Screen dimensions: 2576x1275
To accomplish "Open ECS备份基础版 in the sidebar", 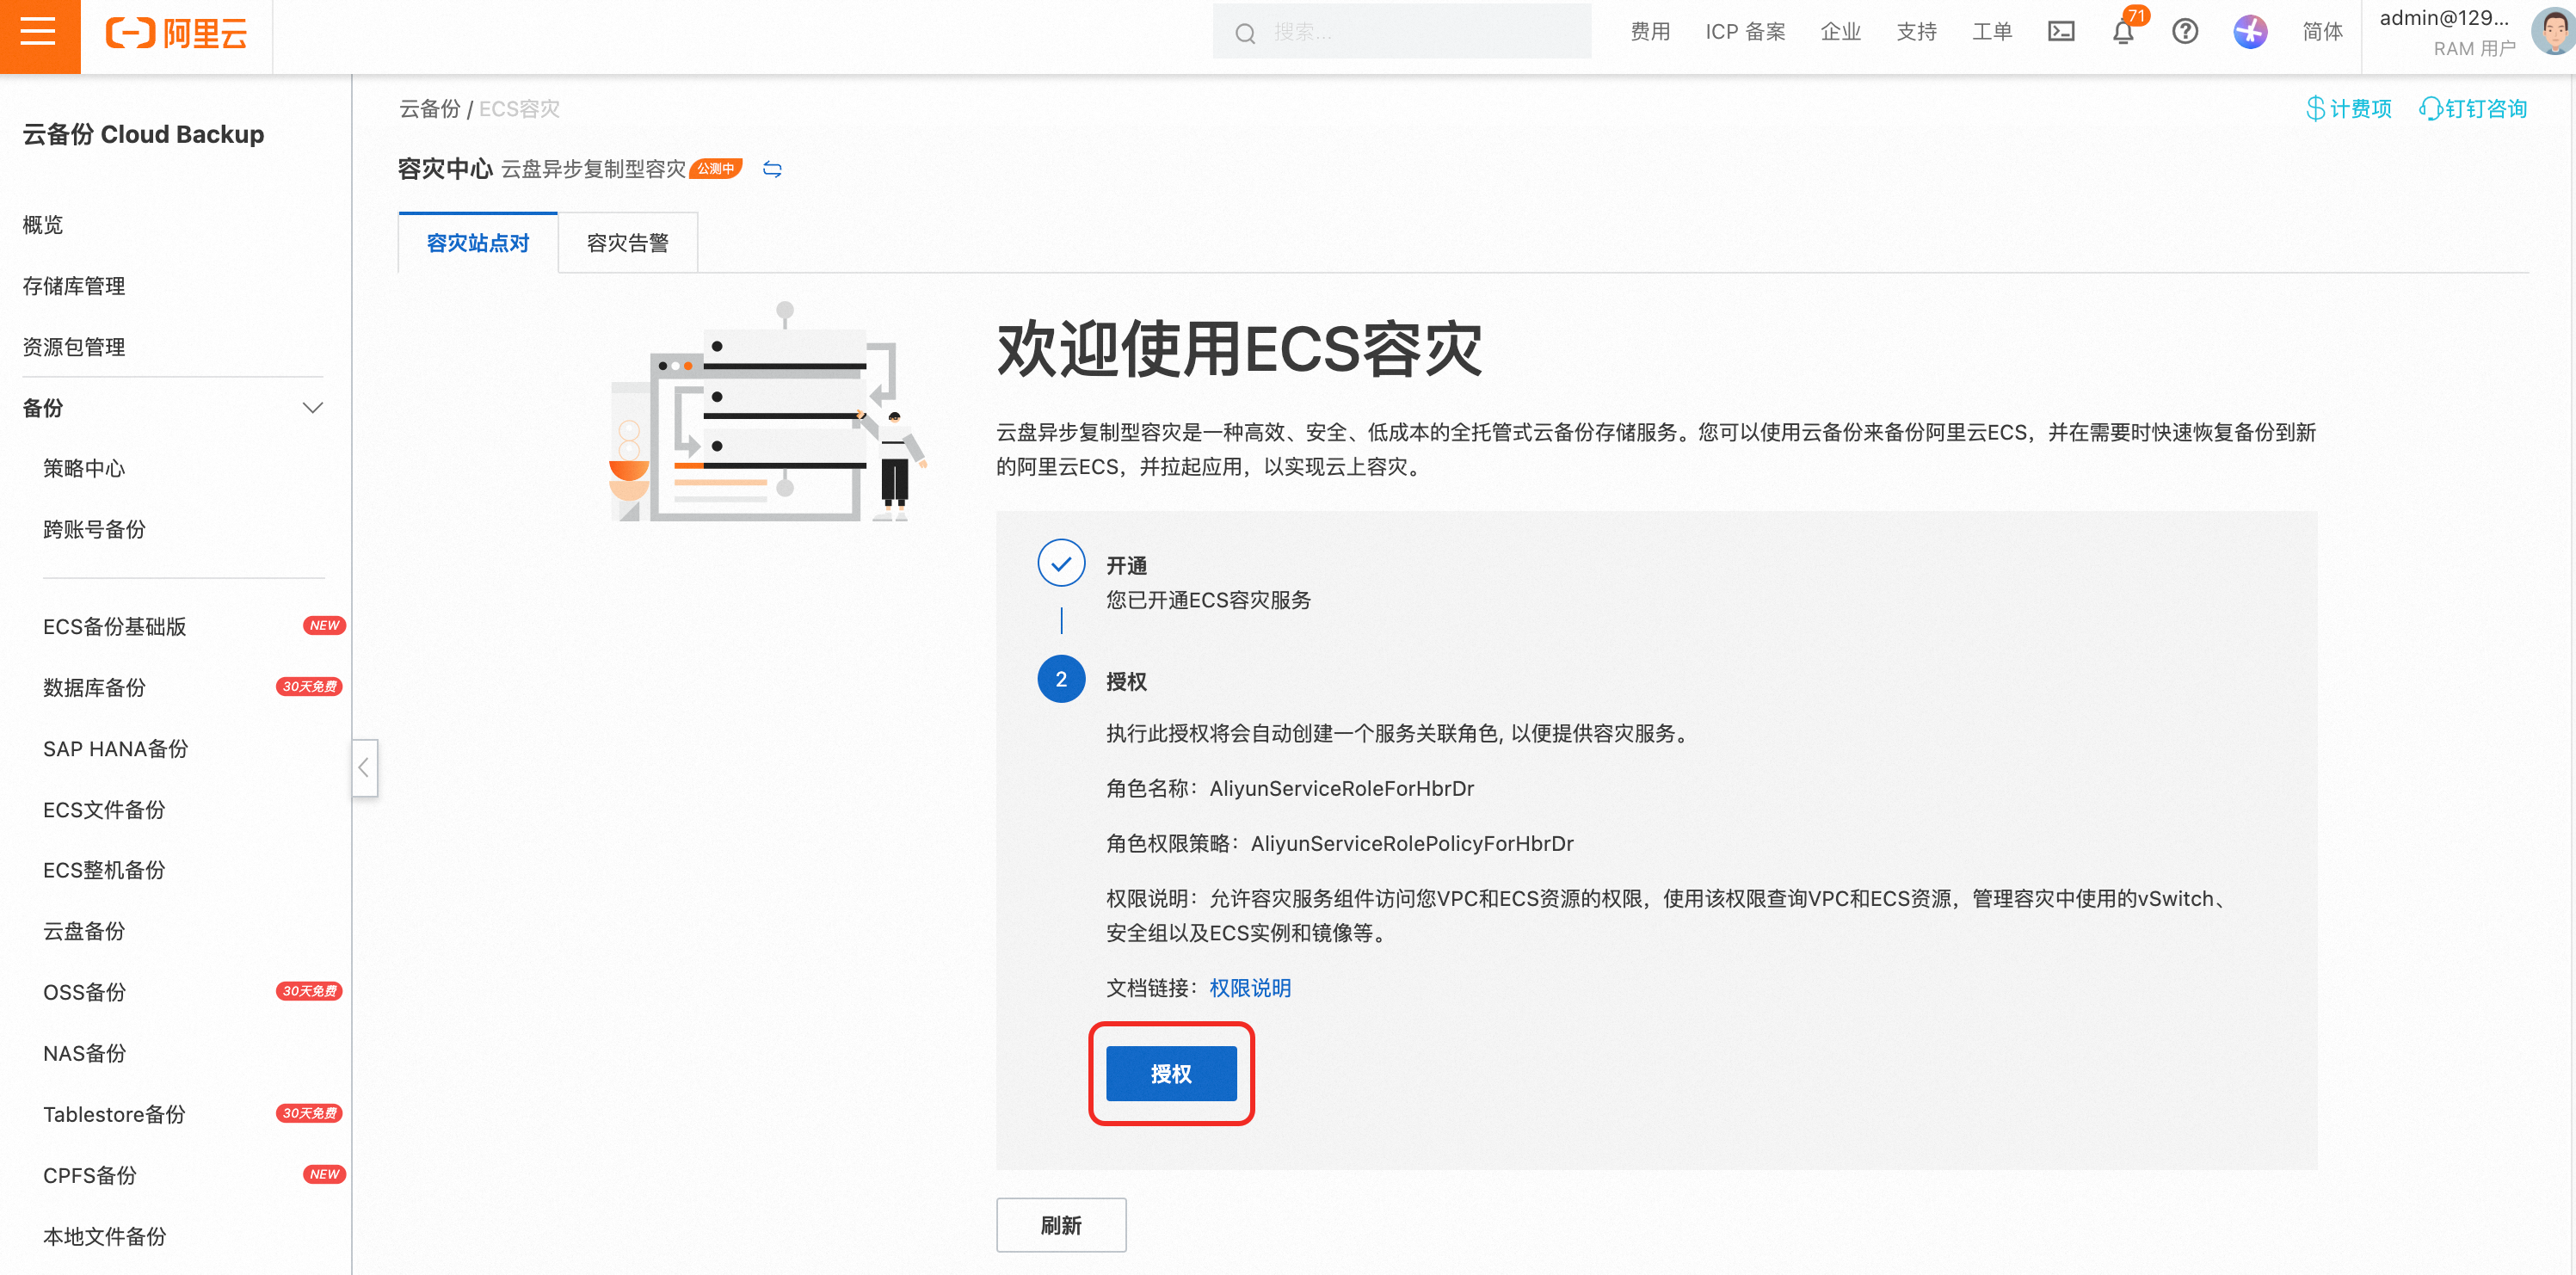I will (114, 626).
